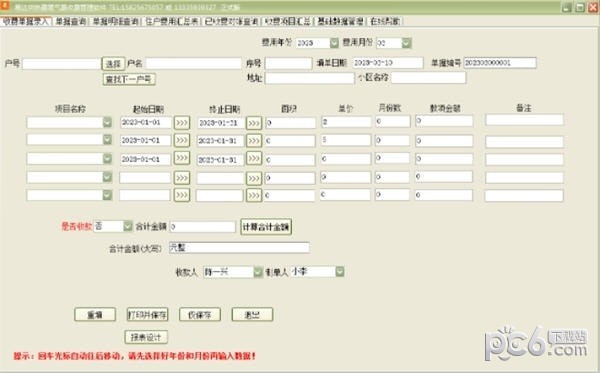The width and height of the screenshot is (600, 373).
Task: Expand the 是否收款 dropdown
Action: [x=128, y=226]
